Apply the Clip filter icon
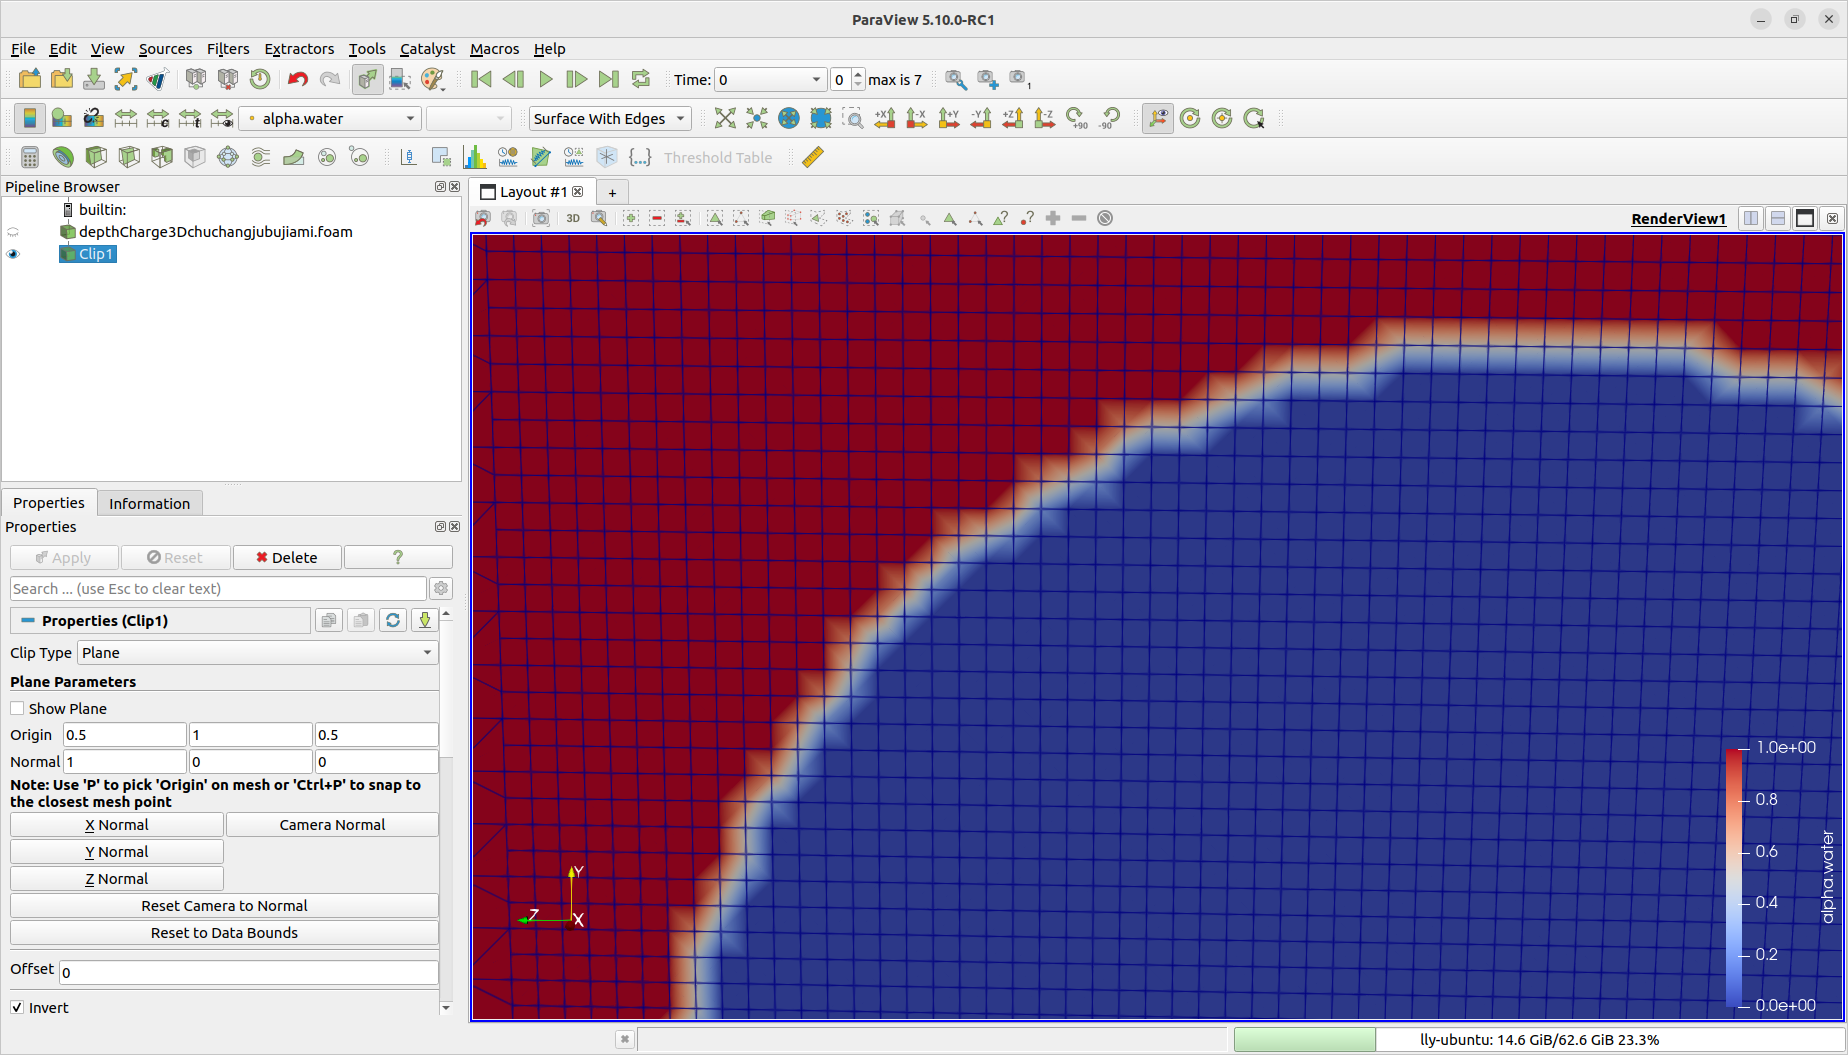This screenshot has height=1055, width=1848. 96,157
